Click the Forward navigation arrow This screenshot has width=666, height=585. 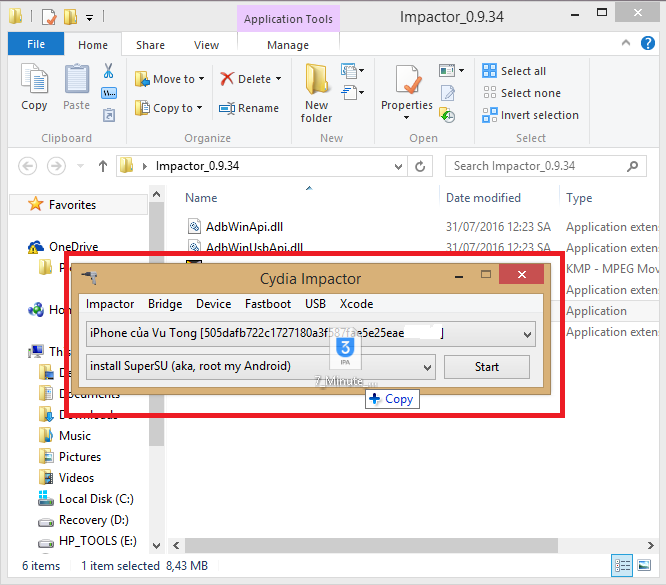coord(56,166)
